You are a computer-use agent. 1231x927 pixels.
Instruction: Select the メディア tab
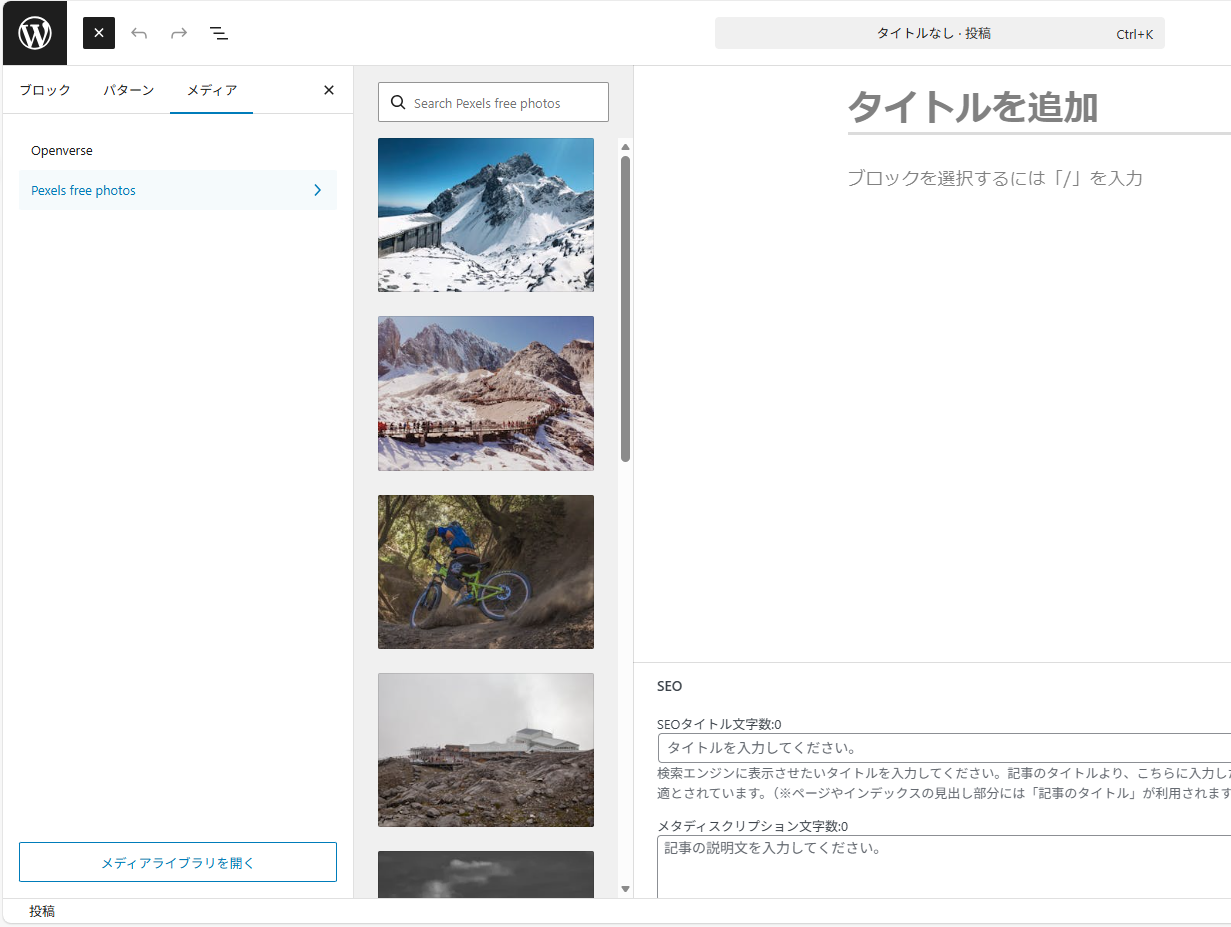pyautogui.click(x=212, y=90)
